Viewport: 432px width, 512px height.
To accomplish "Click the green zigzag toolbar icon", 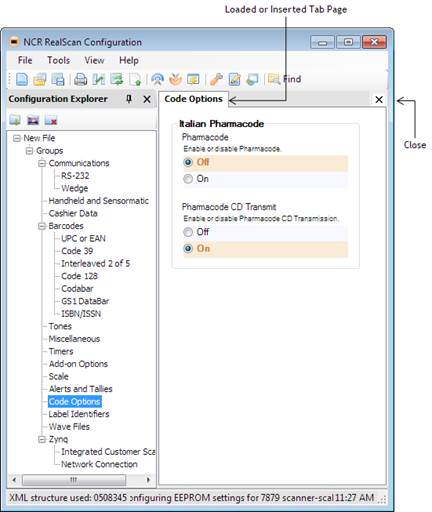I will pyautogui.click(x=99, y=79).
